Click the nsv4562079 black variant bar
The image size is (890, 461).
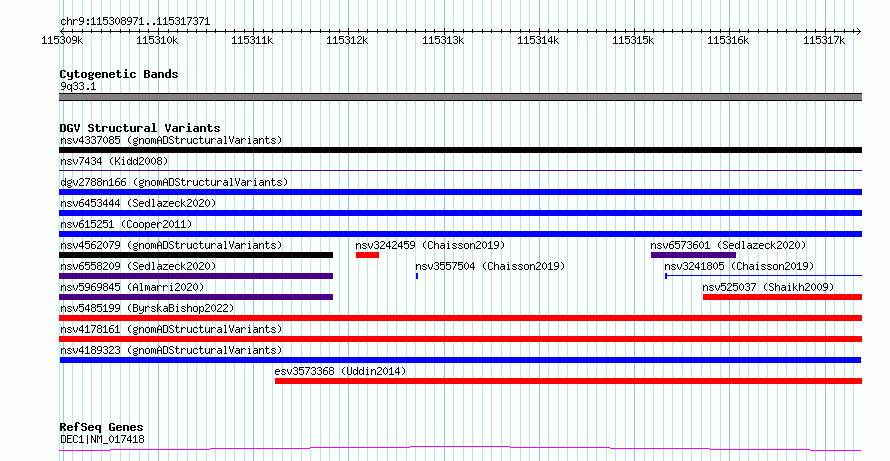(196, 255)
